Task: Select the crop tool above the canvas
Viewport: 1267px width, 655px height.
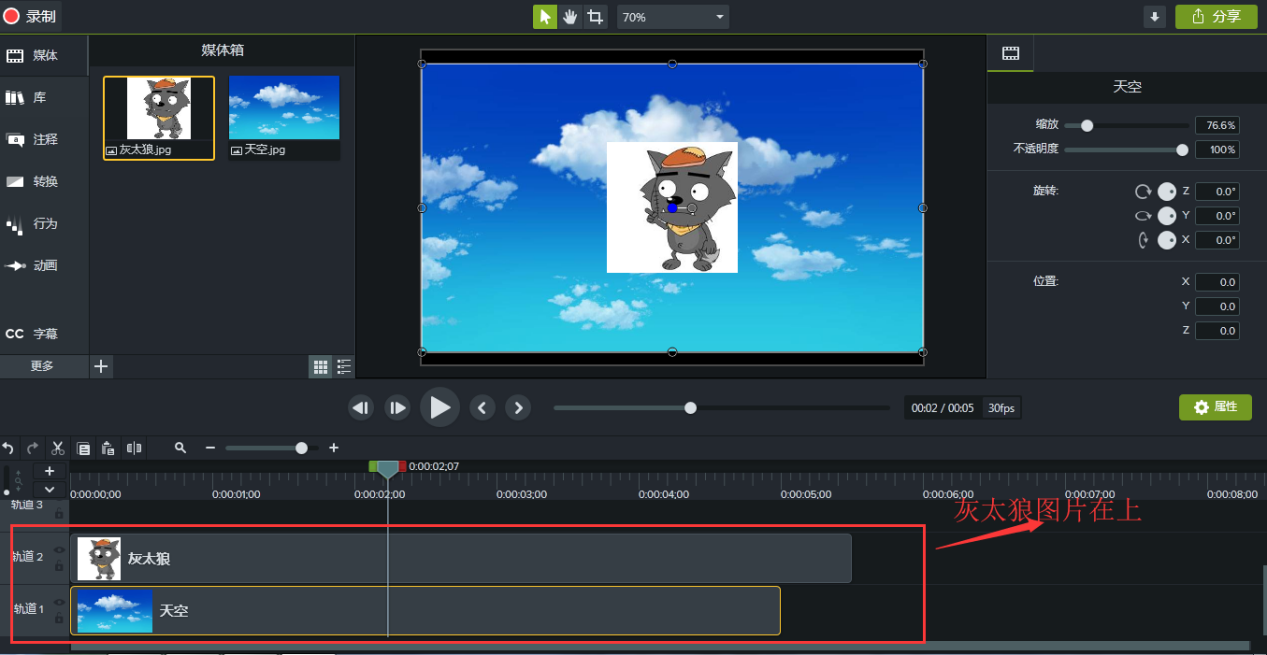Action: click(596, 17)
